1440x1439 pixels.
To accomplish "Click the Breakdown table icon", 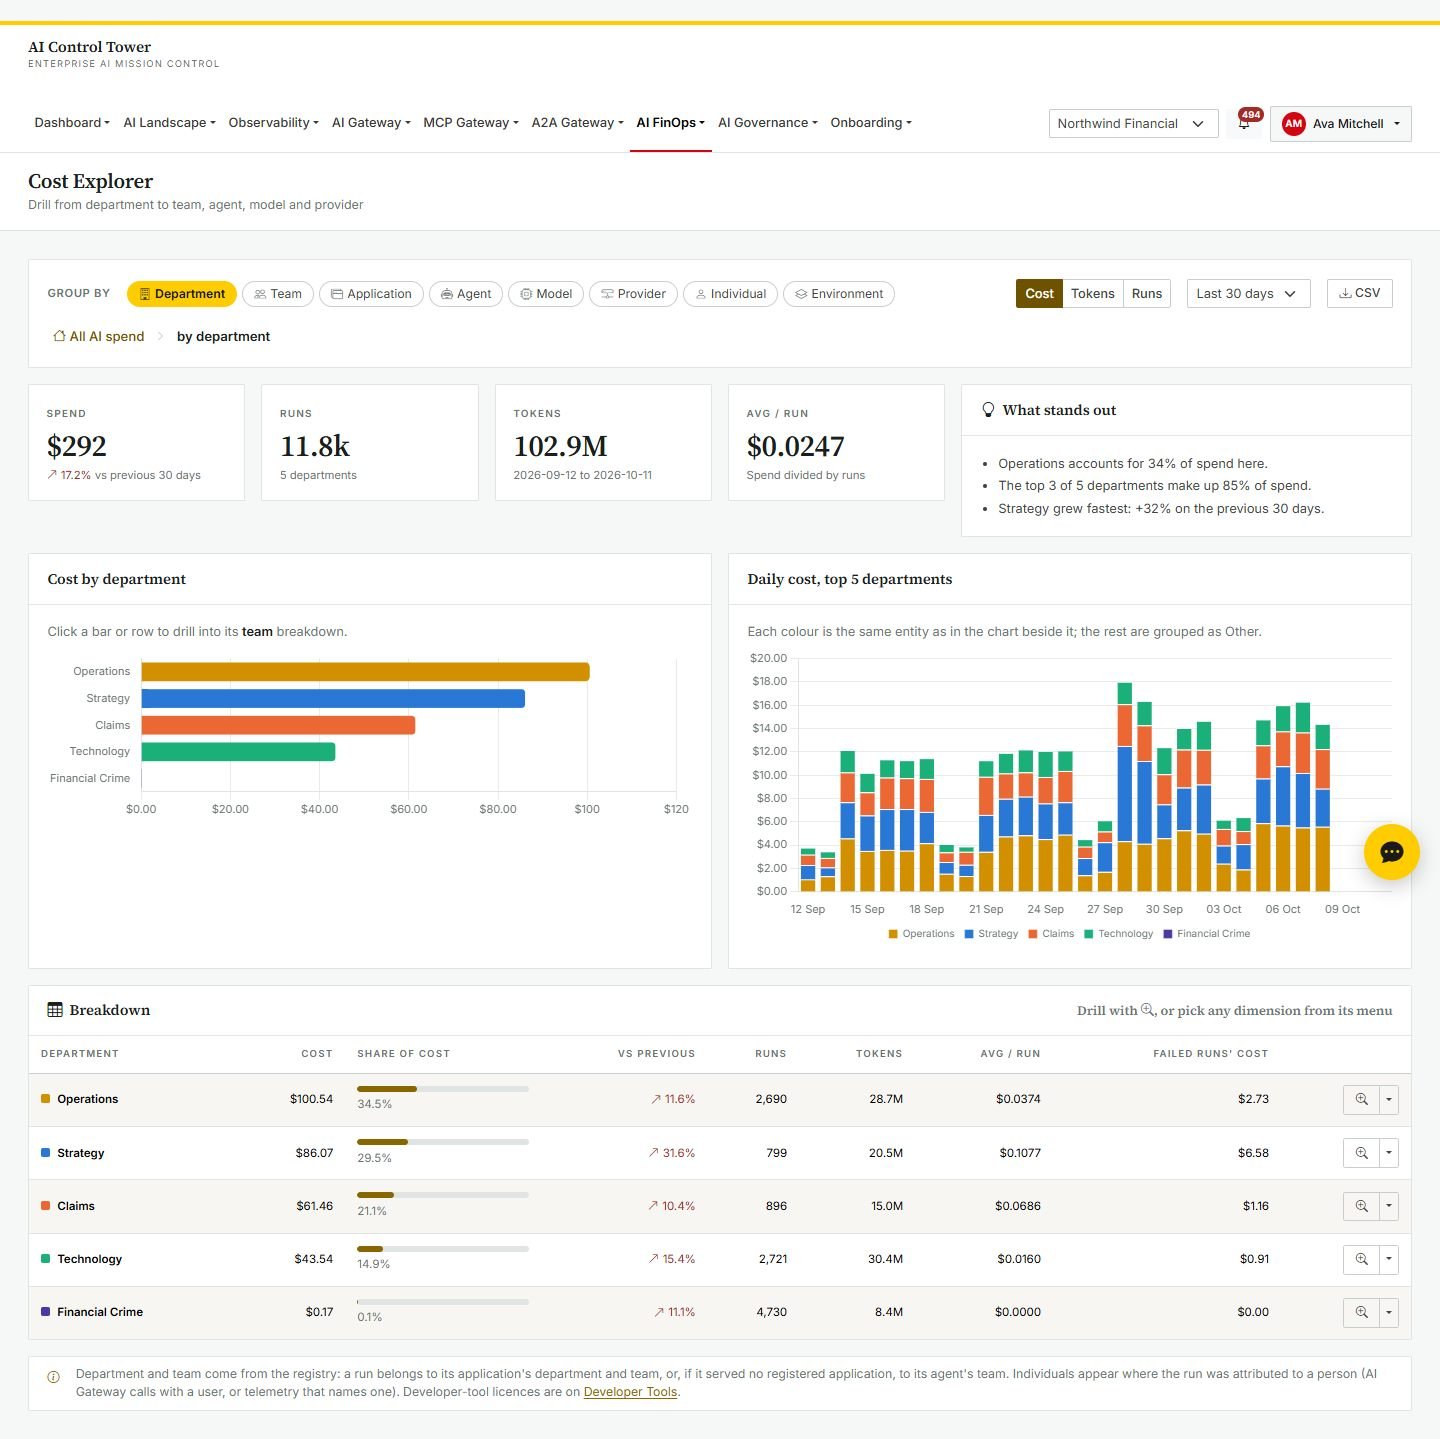I will [55, 1010].
